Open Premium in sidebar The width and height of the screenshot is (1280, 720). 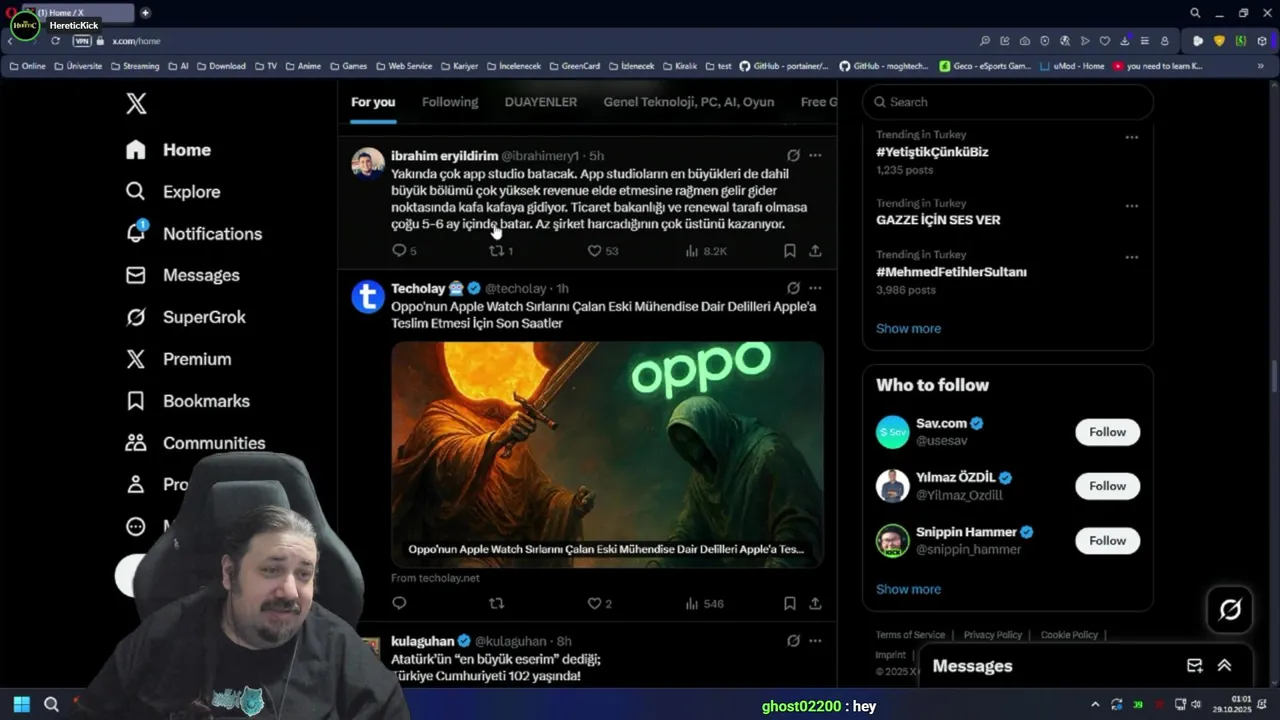(x=178, y=359)
